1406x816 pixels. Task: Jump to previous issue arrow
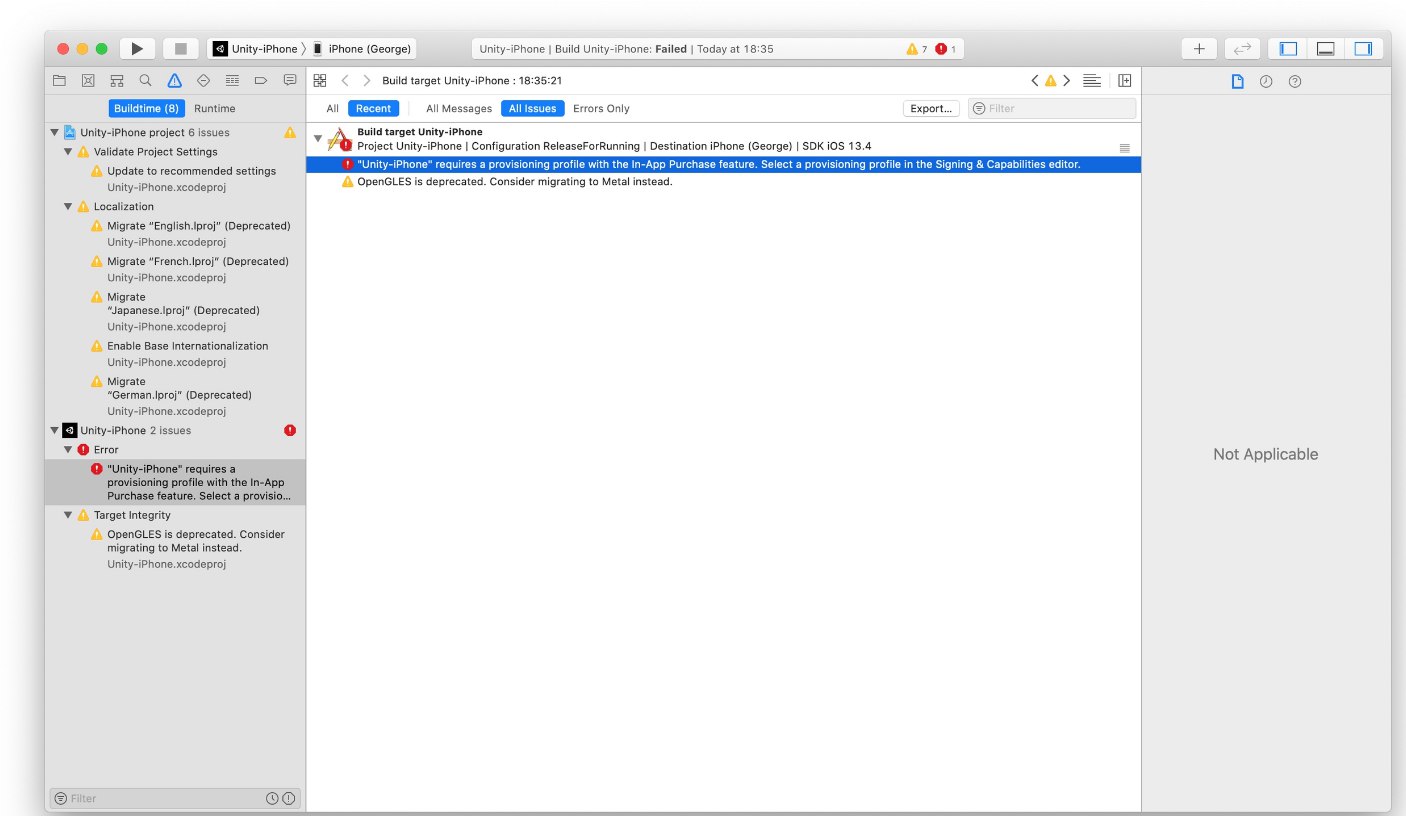click(1035, 80)
